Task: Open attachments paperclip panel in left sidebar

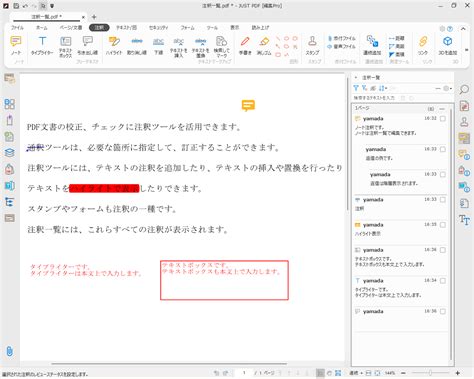Action: pyautogui.click(x=10, y=351)
